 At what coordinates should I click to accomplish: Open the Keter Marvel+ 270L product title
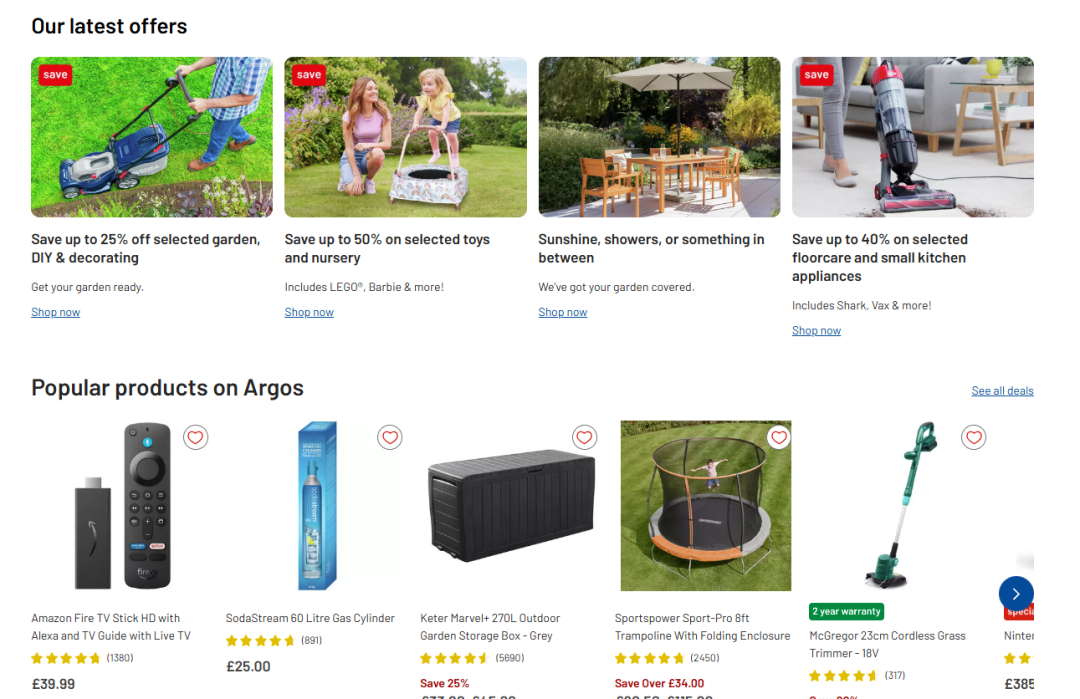tap(490, 627)
